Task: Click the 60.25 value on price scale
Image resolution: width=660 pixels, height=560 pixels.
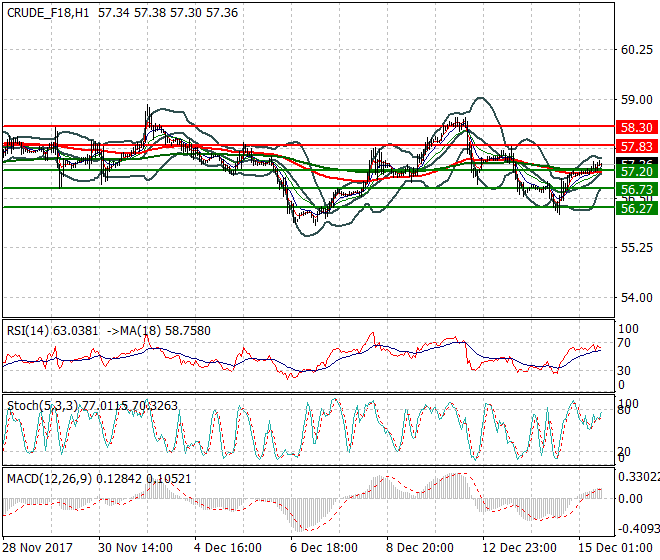Action: coord(636,50)
